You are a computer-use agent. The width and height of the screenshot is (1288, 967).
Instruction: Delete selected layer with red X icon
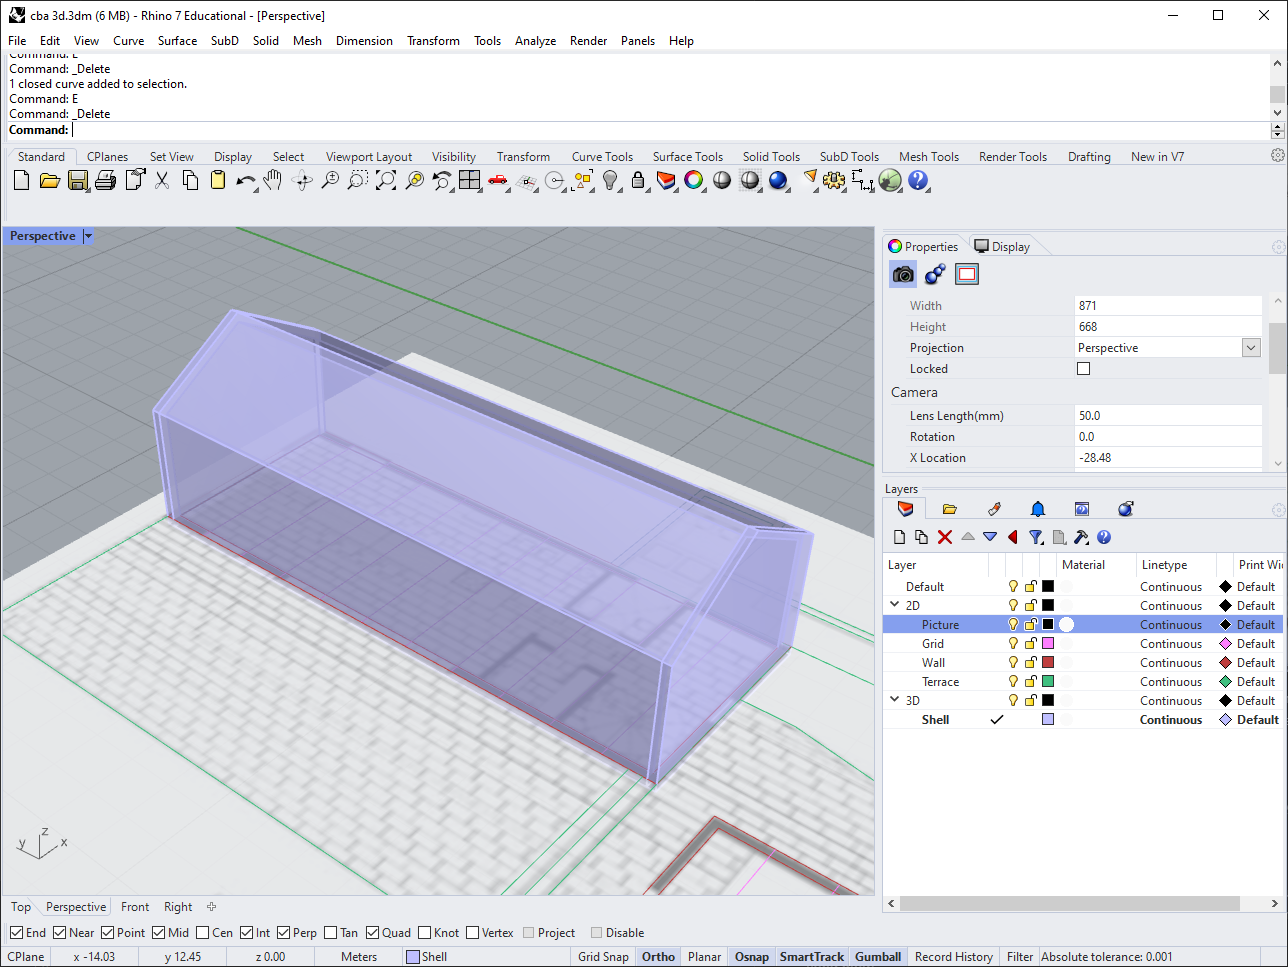click(x=945, y=537)
